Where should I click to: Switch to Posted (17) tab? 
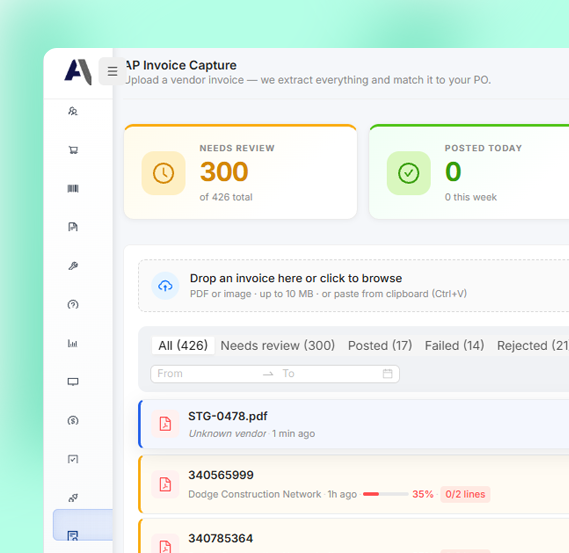pyautogui.click(x=380, y=345)
